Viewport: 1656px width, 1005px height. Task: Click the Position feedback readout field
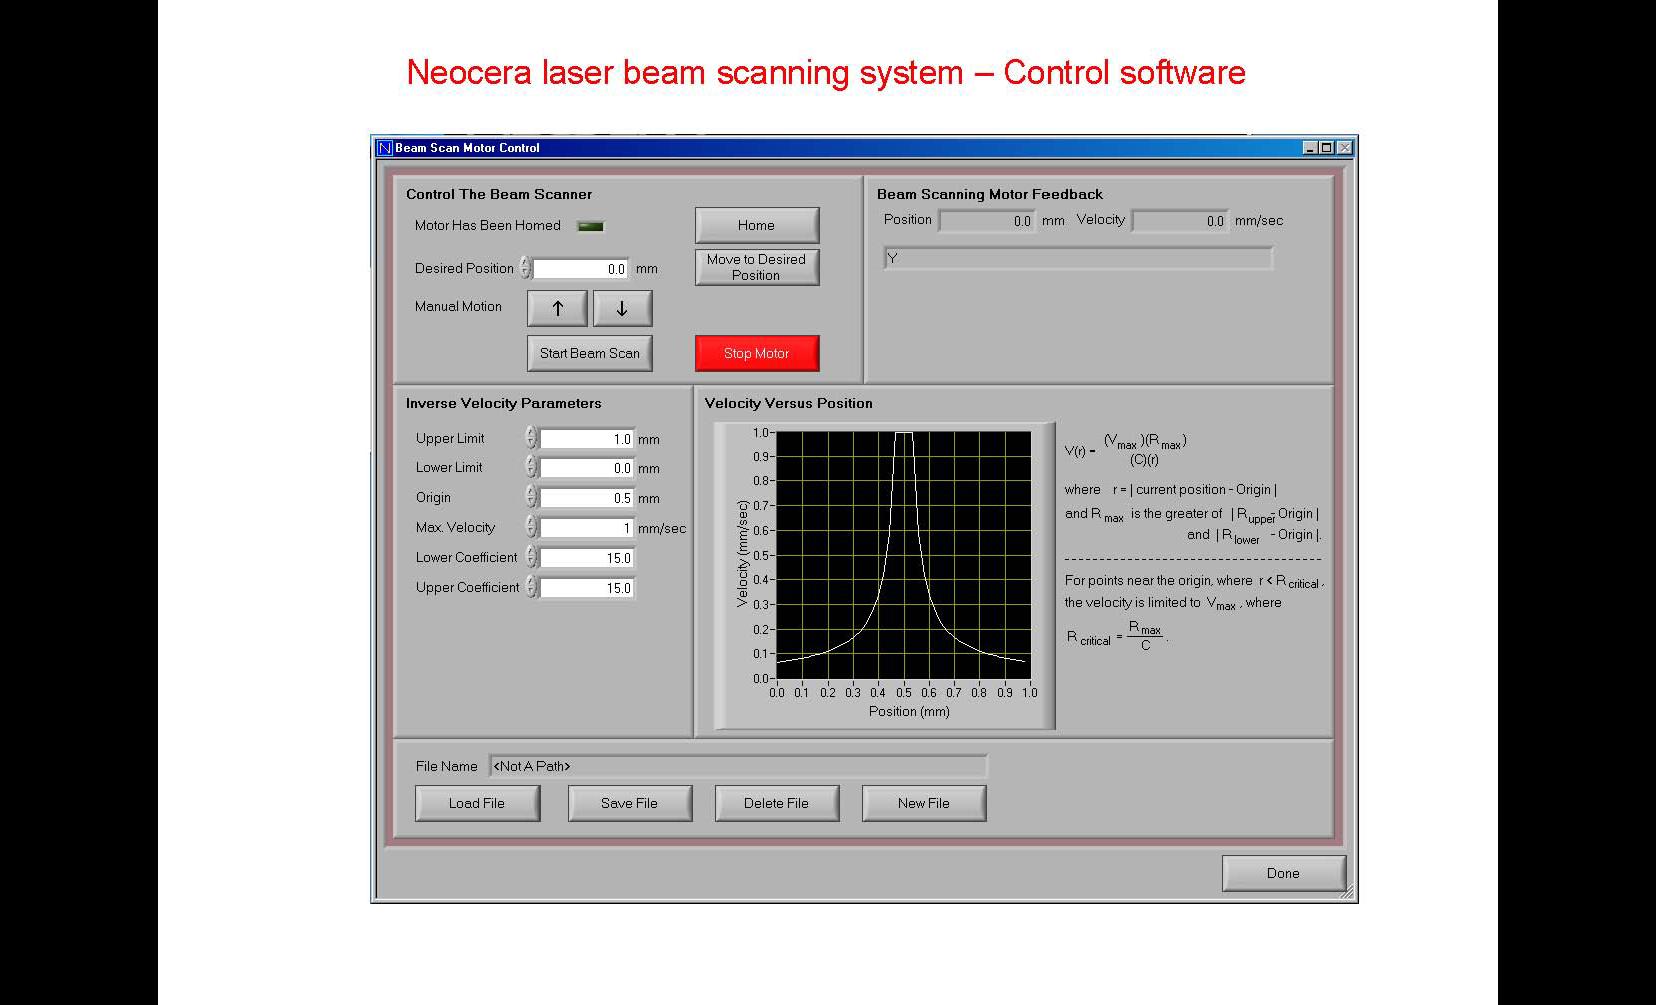[x=987, y=221]
